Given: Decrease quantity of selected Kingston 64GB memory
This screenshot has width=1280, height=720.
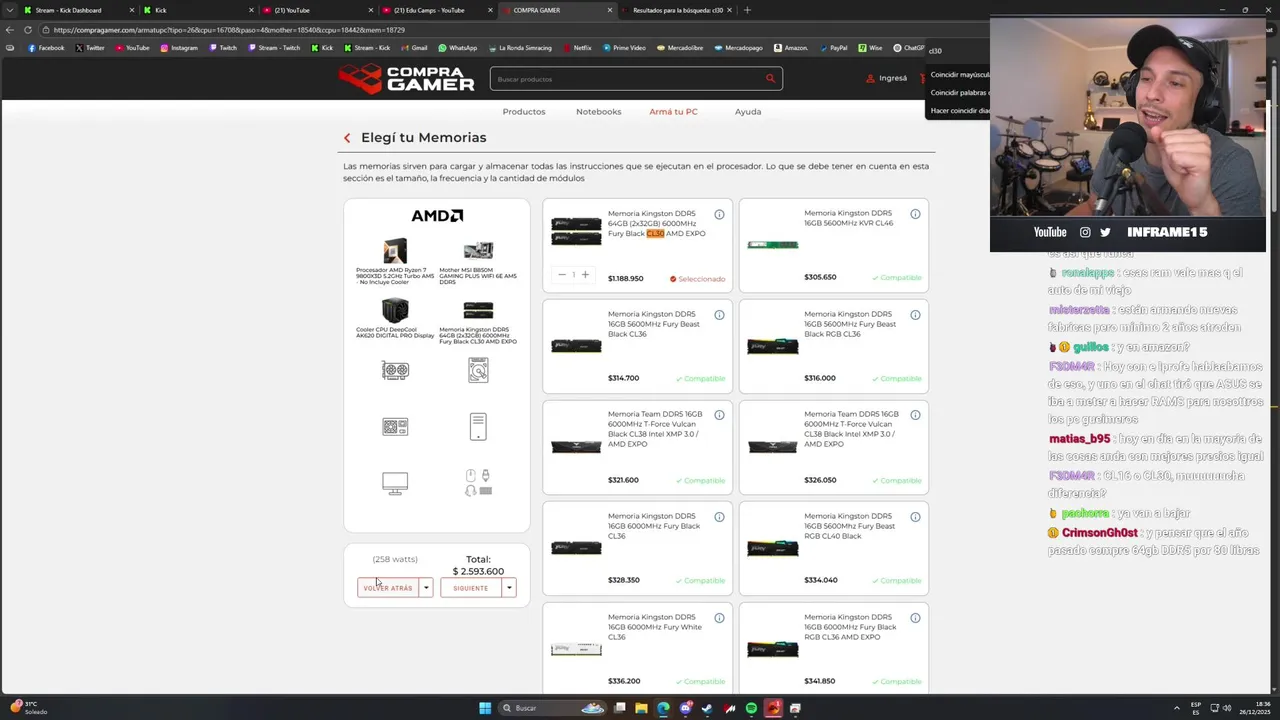Looking at the screenshot, I should point(562,274).
